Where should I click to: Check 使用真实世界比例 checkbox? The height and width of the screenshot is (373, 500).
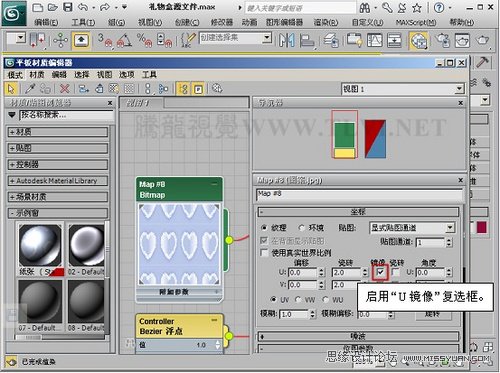(x=264, y=253)
